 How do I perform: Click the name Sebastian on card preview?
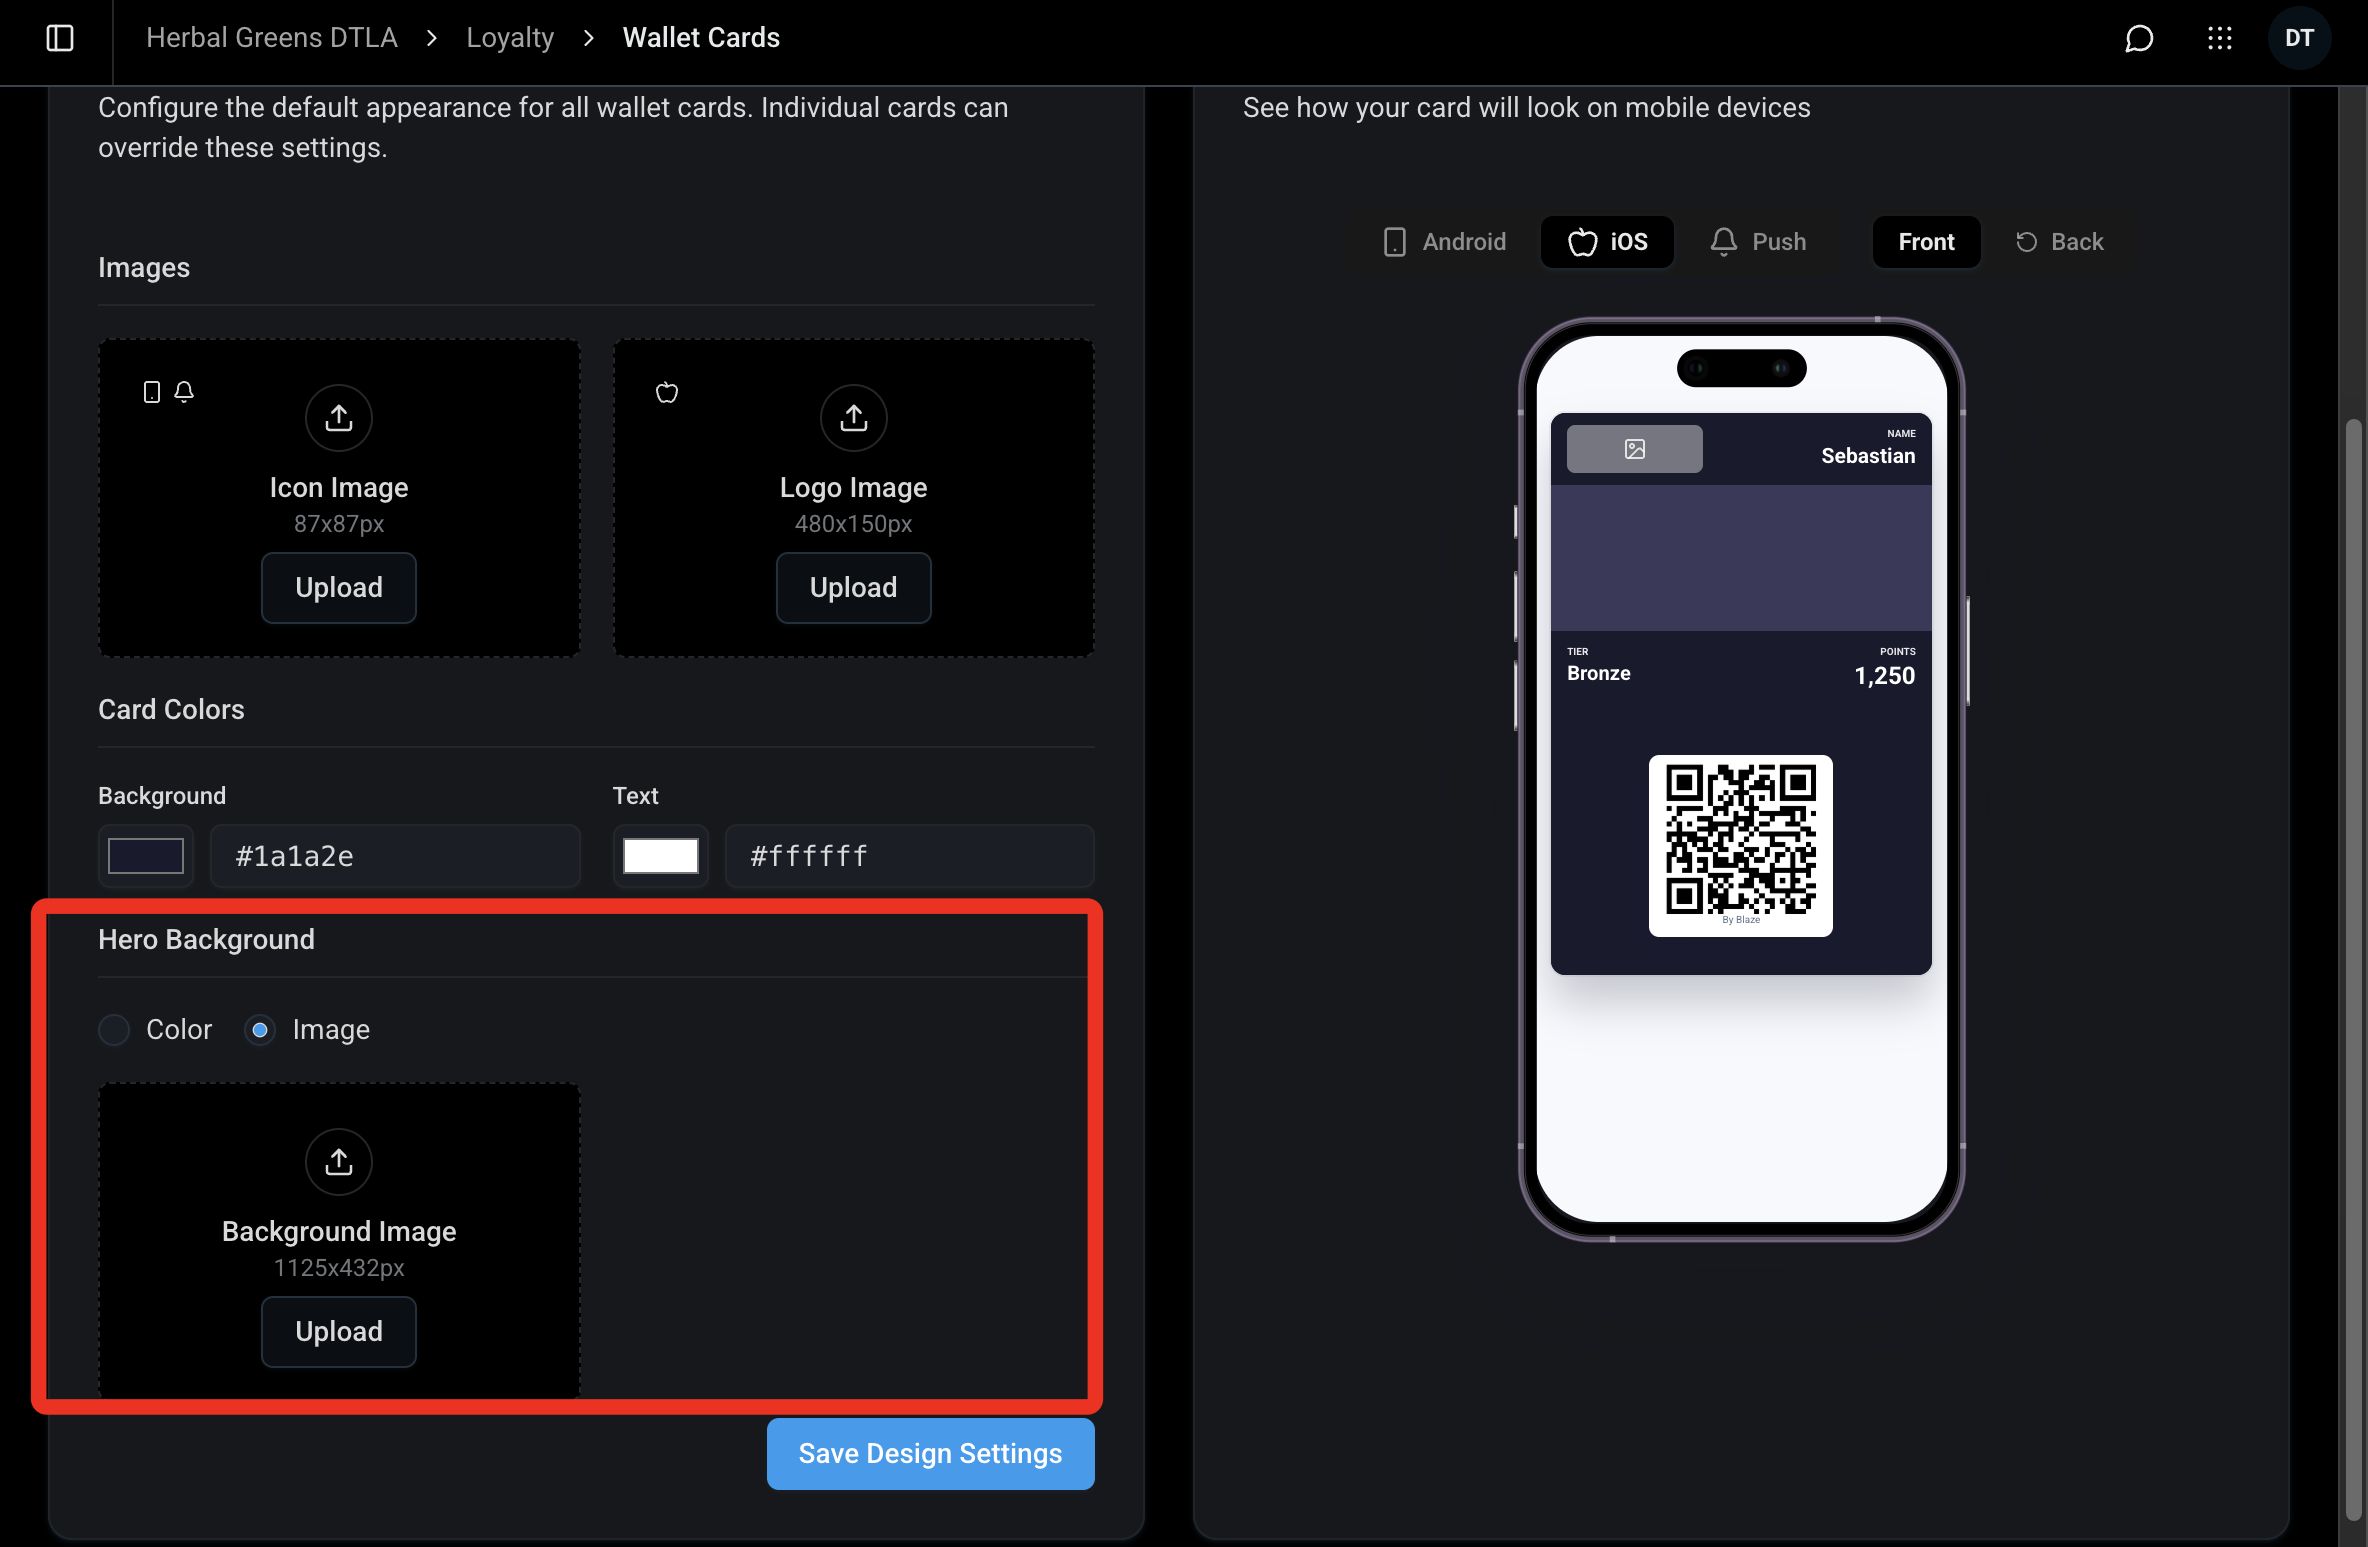1868,456
